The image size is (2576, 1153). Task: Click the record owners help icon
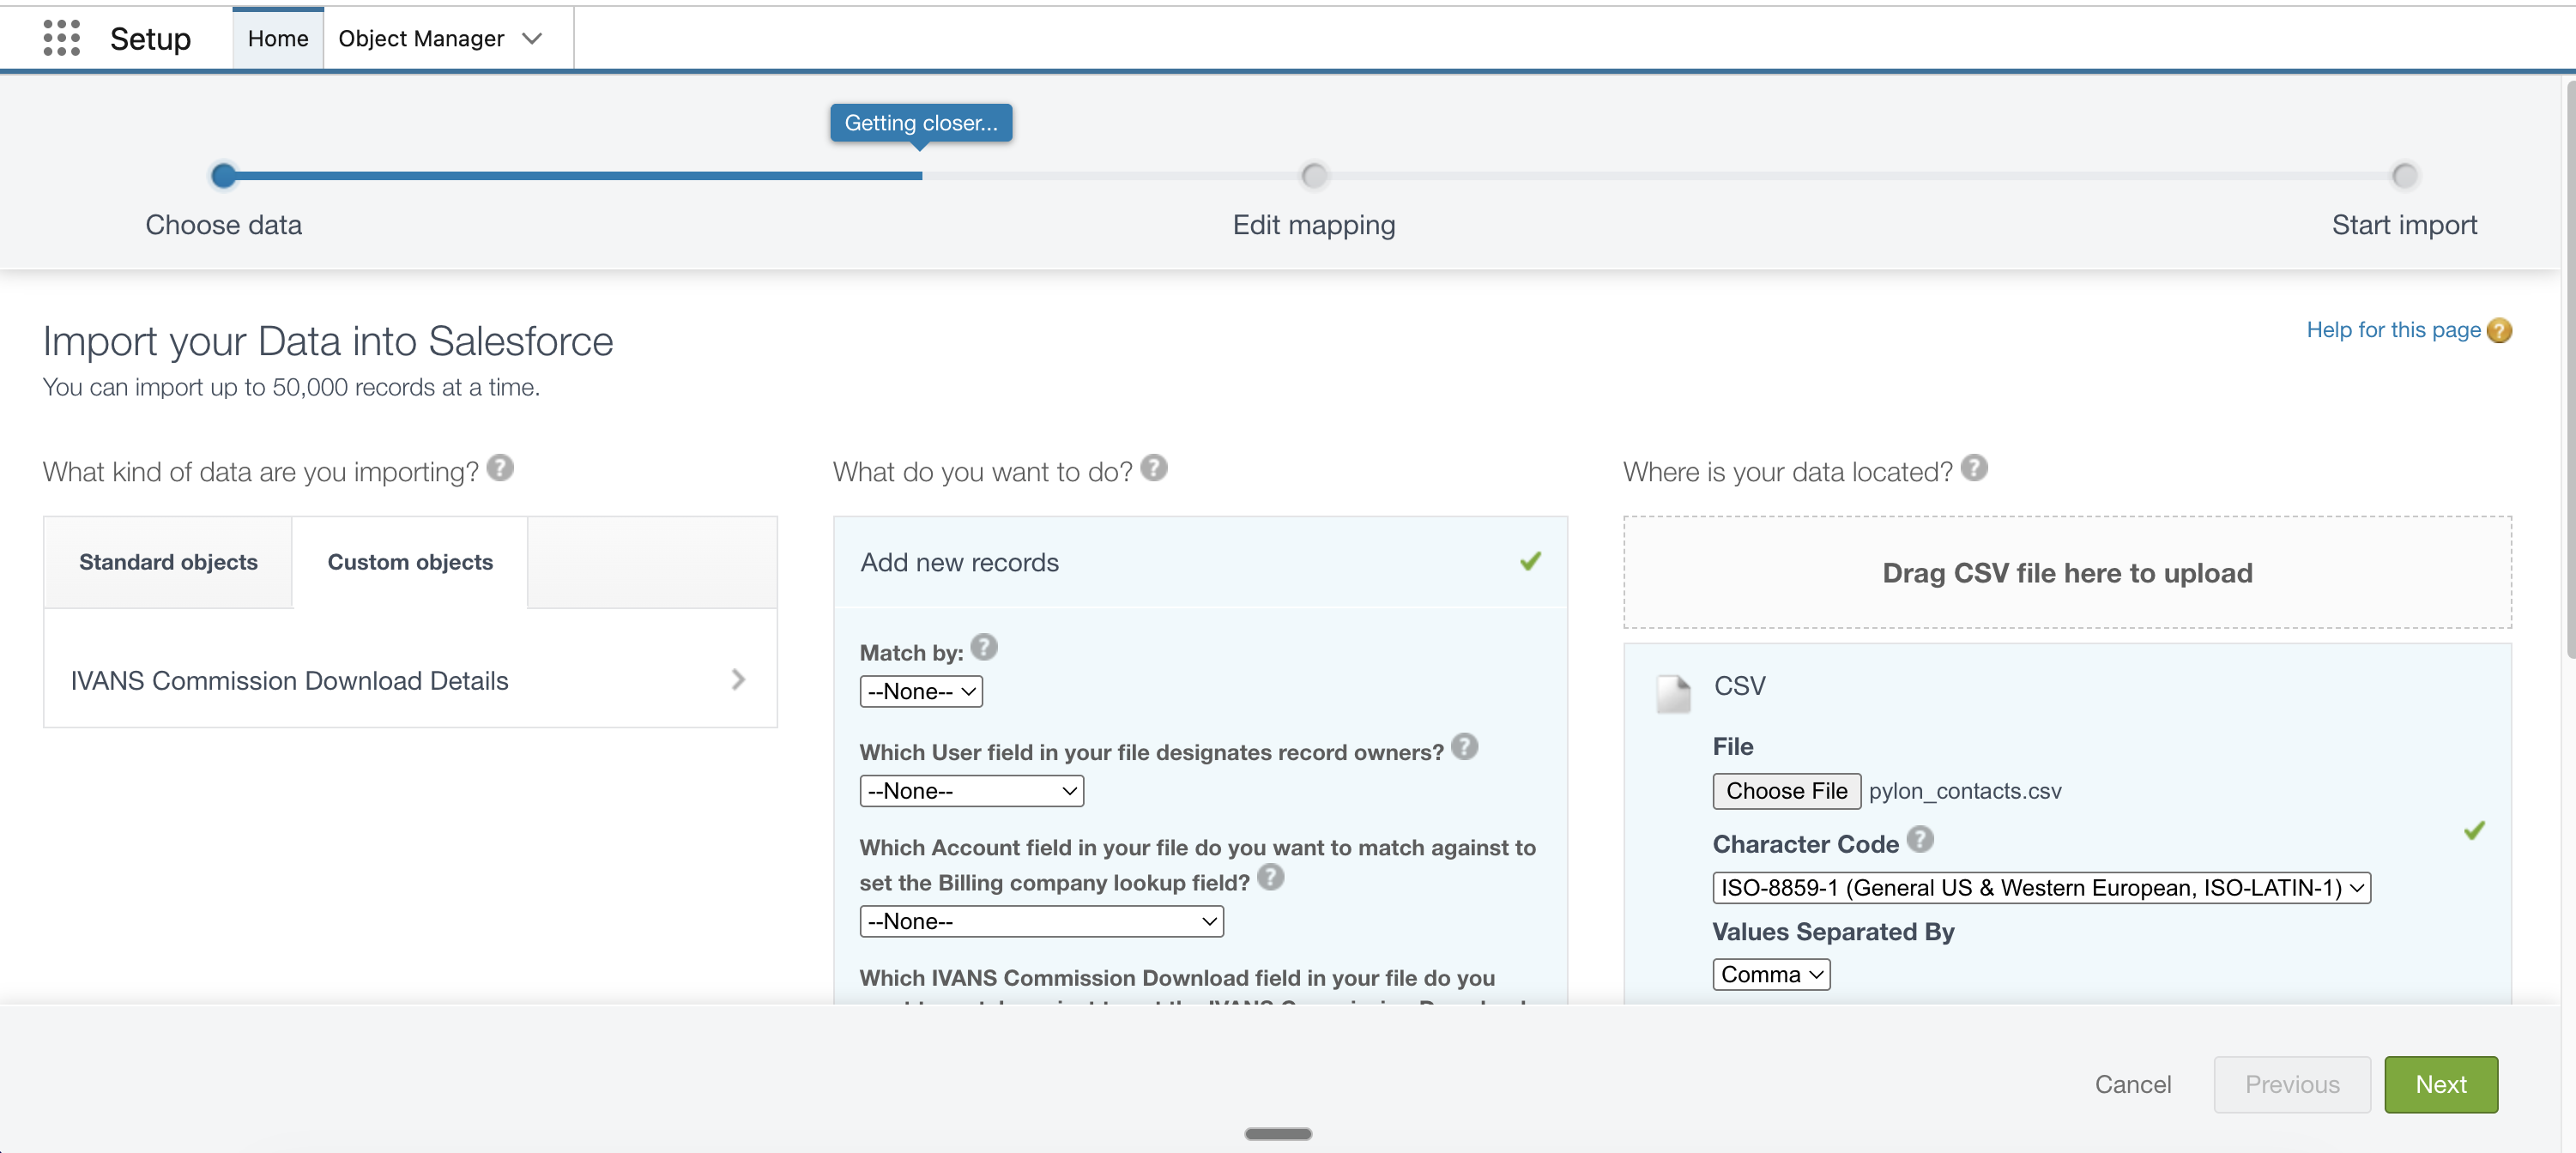tap(1465, 747)
